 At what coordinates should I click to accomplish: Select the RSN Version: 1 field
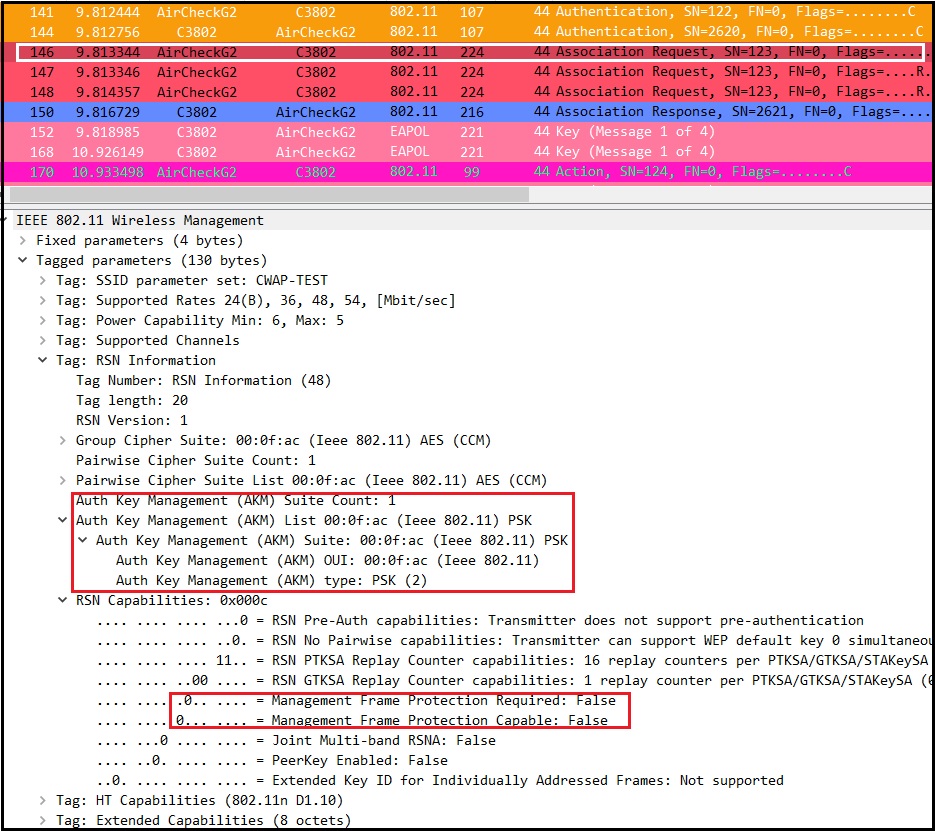131,421
